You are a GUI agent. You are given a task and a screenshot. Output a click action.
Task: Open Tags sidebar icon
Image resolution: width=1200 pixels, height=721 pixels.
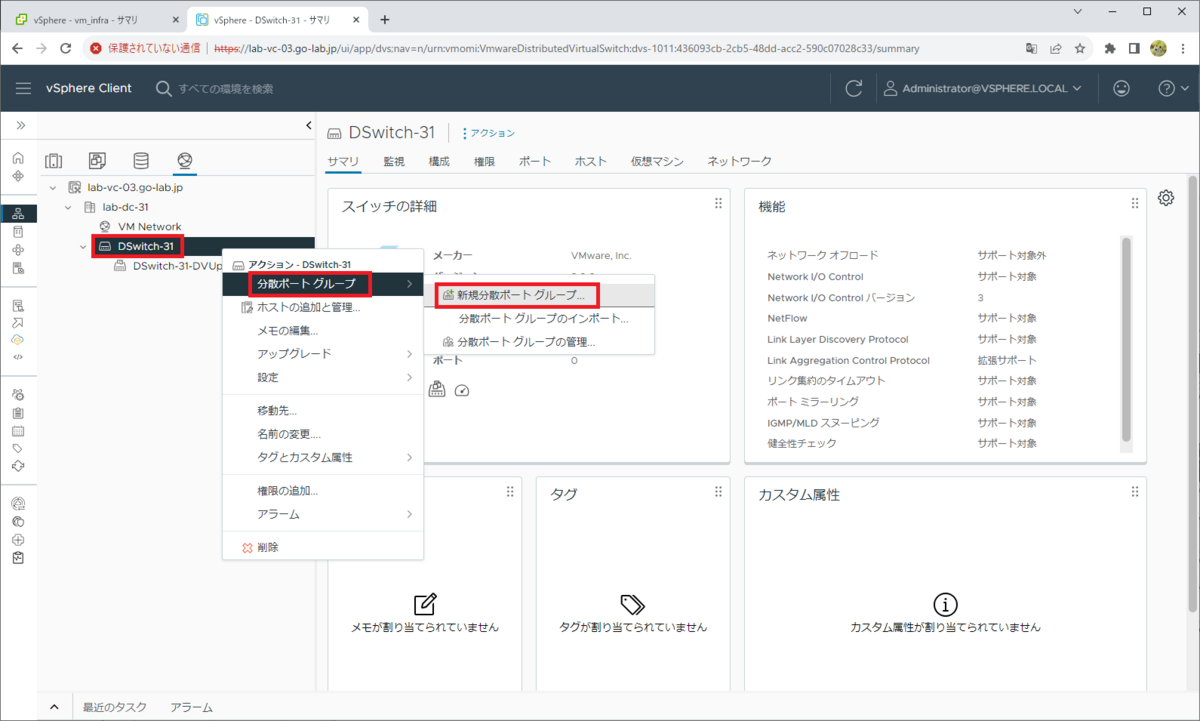tap(18, 449)
